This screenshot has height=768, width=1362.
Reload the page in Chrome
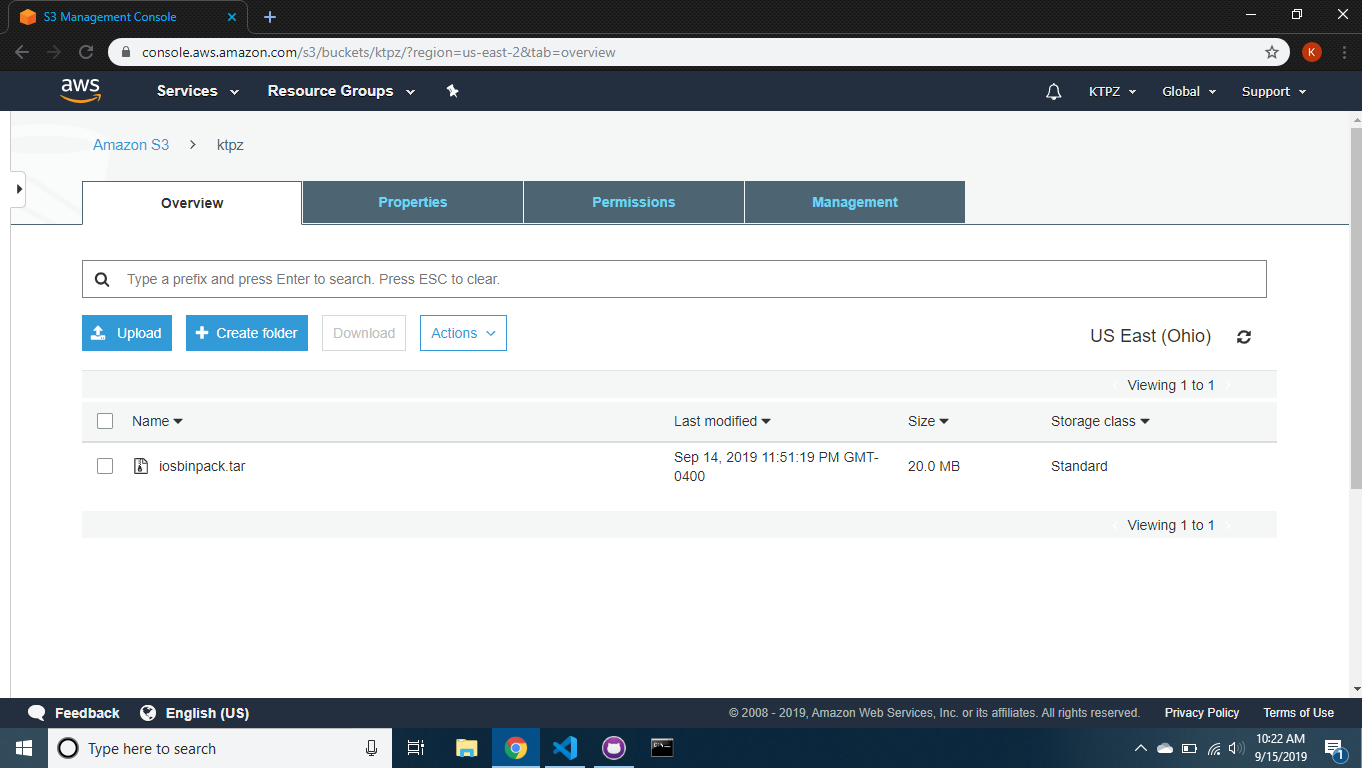coord(86,52)
